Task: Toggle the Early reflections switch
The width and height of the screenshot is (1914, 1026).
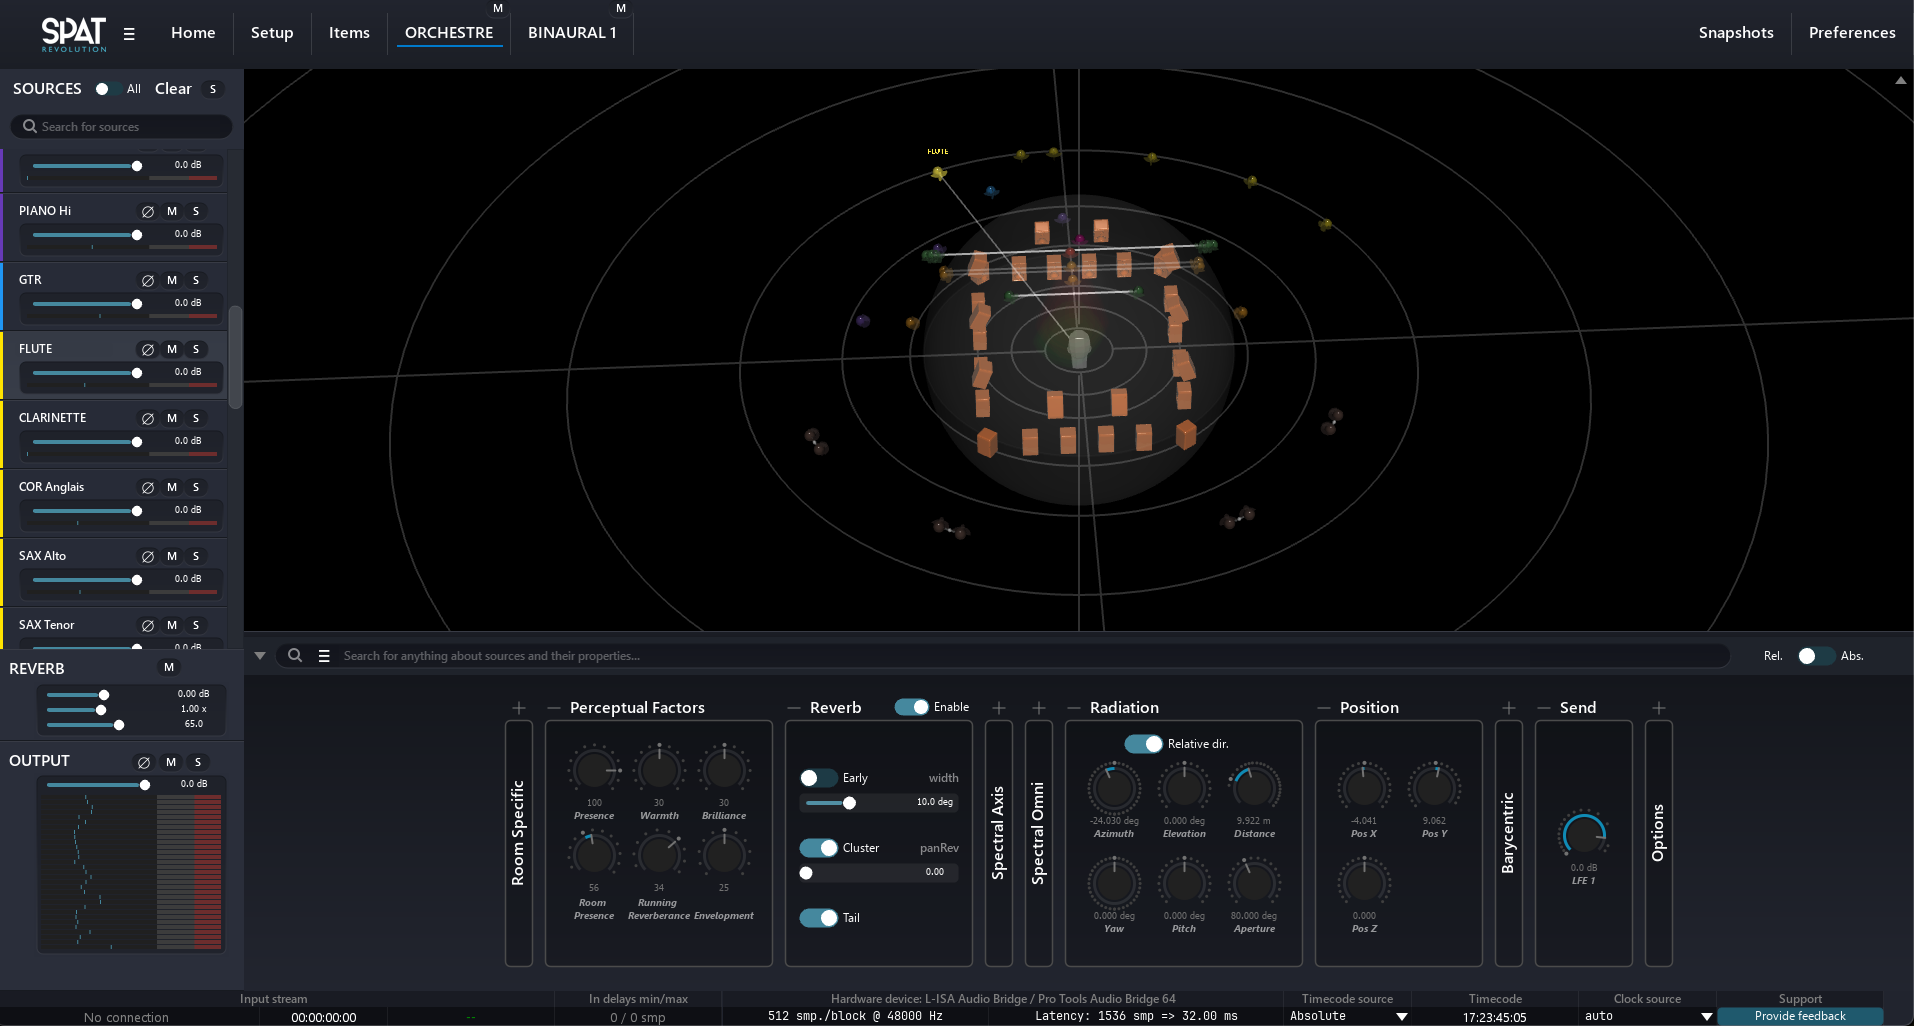Action: click(x=818, y=778)
